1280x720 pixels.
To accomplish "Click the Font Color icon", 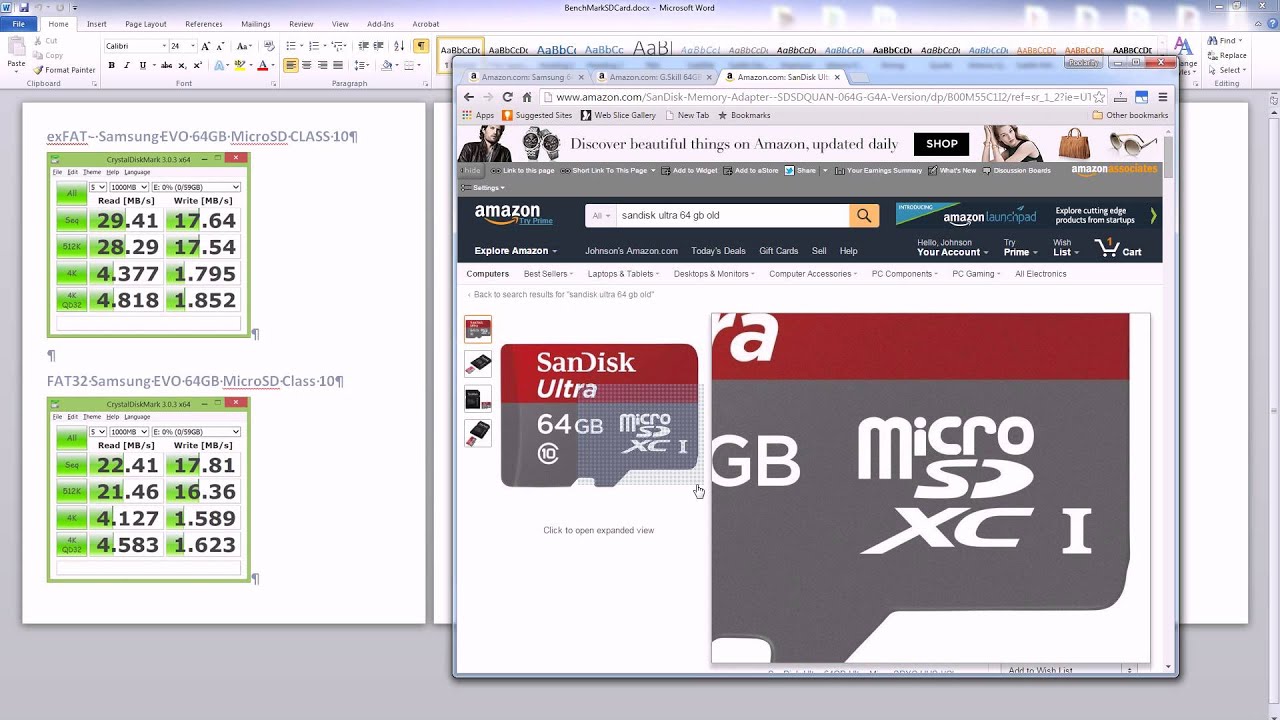I will point(262,65).
